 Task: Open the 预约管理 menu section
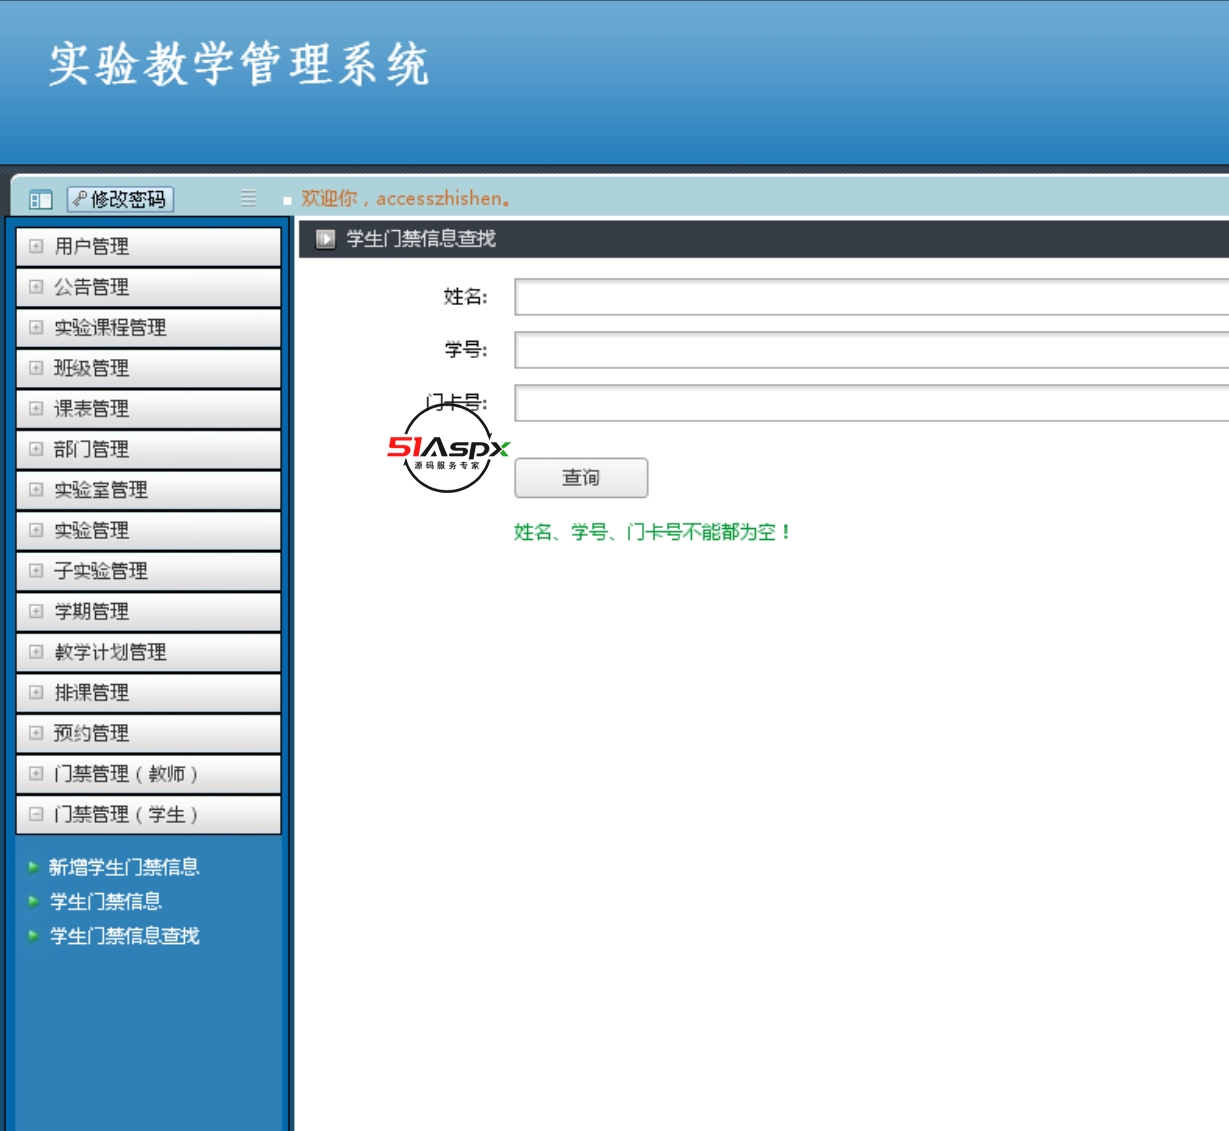149,733
